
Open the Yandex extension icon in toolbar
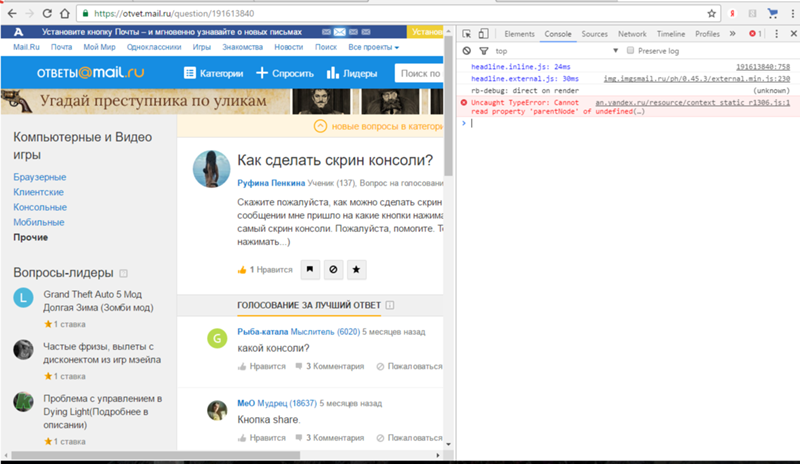pyautogui.click(x=732, y=14)
